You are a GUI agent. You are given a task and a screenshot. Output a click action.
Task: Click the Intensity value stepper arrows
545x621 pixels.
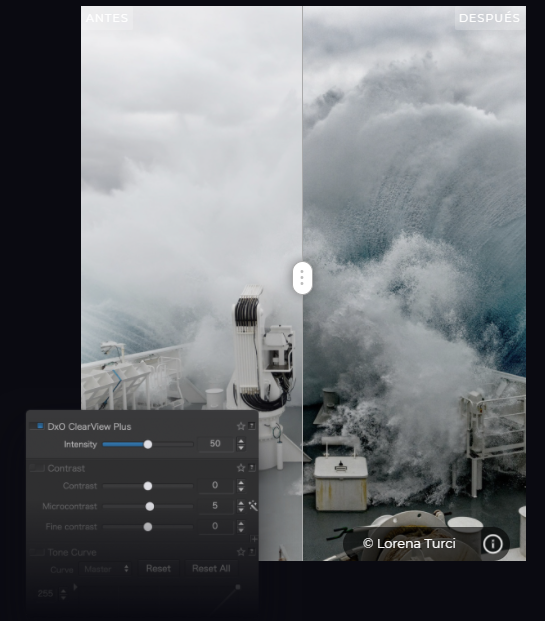(240, 444)
